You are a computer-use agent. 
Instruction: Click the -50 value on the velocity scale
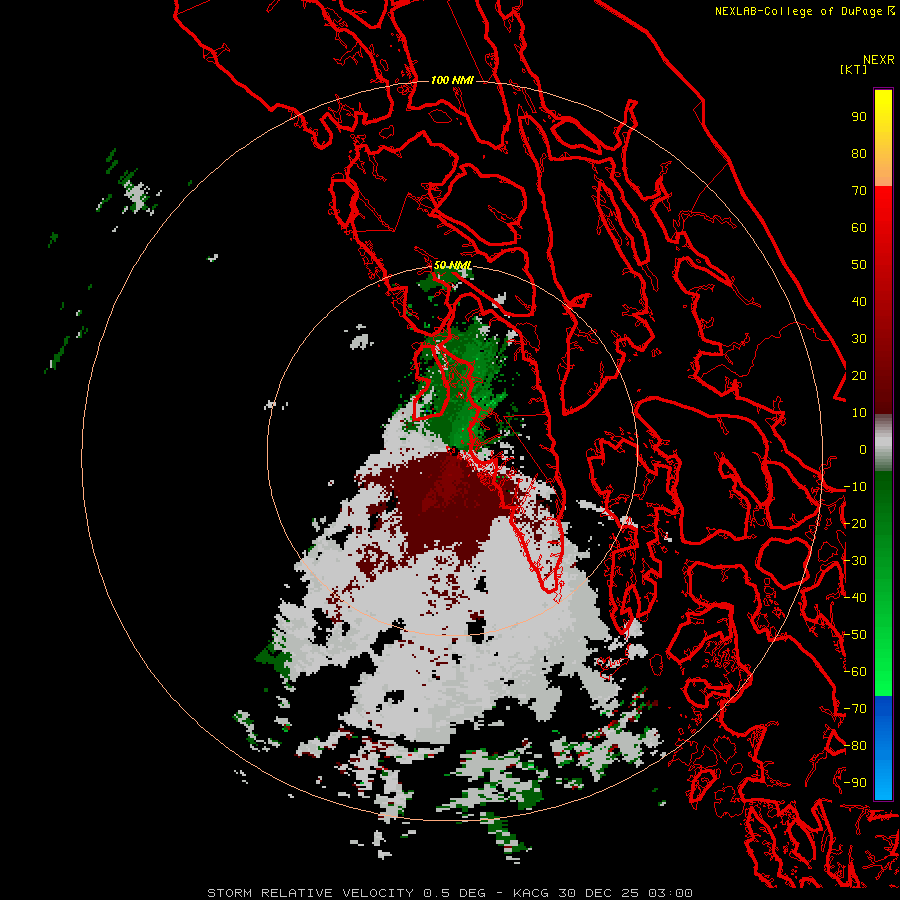click(855, 635)
